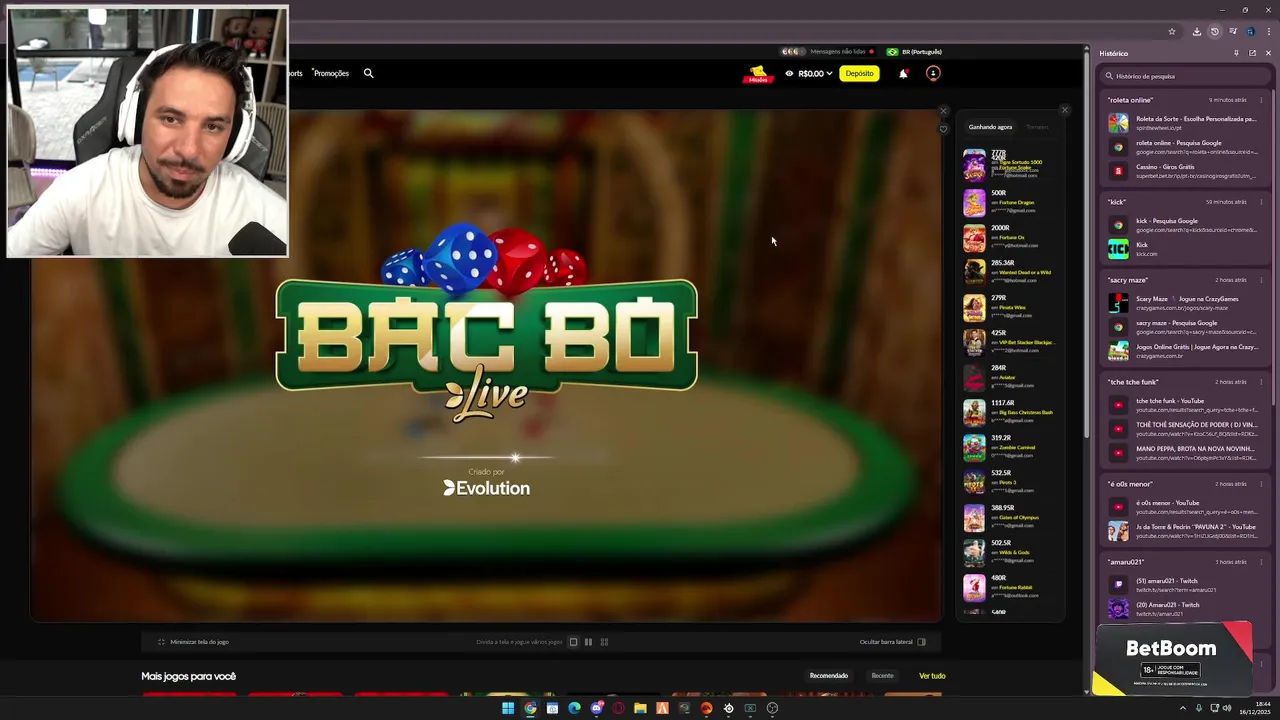Open more options for "amaru021" group
The image size is (1280, 720).
(x=1260, y=562)
